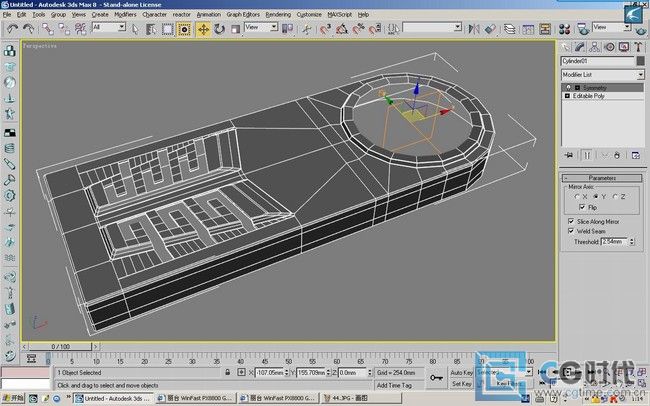Click the Align tool icon

[490, 29]
